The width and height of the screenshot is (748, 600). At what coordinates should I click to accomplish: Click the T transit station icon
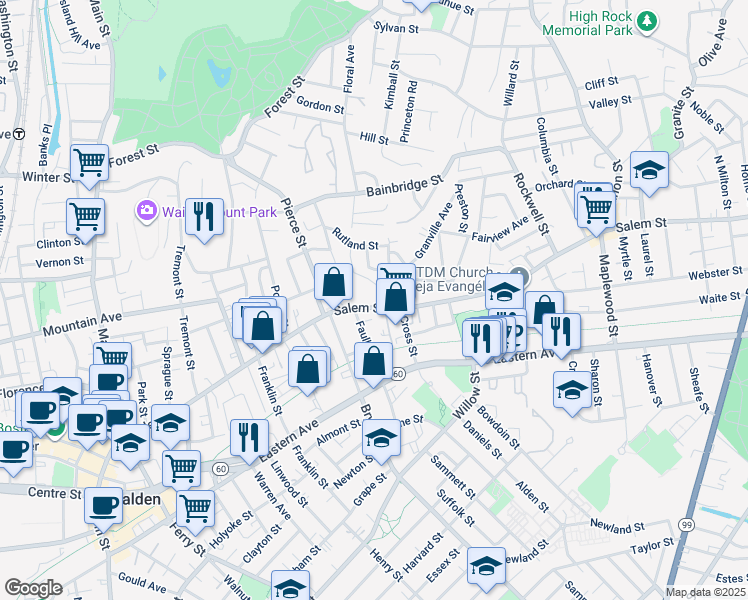[17, 133]
